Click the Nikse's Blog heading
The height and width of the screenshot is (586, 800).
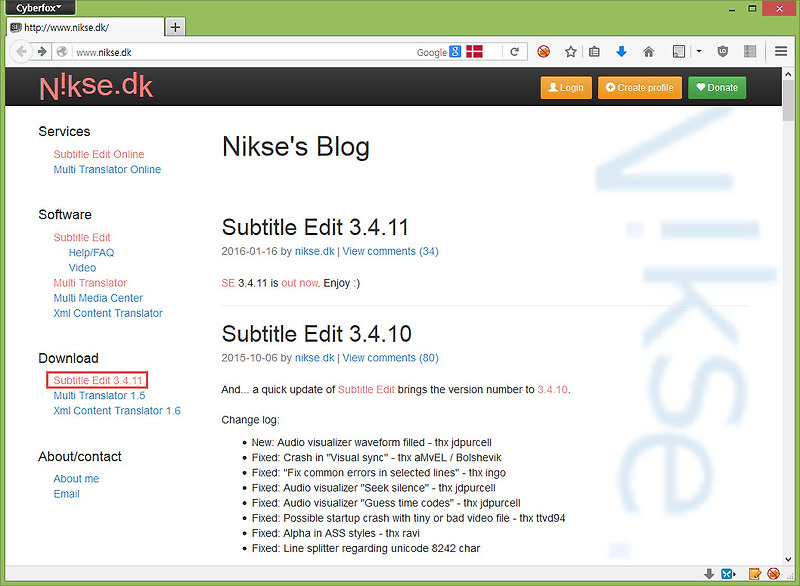(296, 146)
